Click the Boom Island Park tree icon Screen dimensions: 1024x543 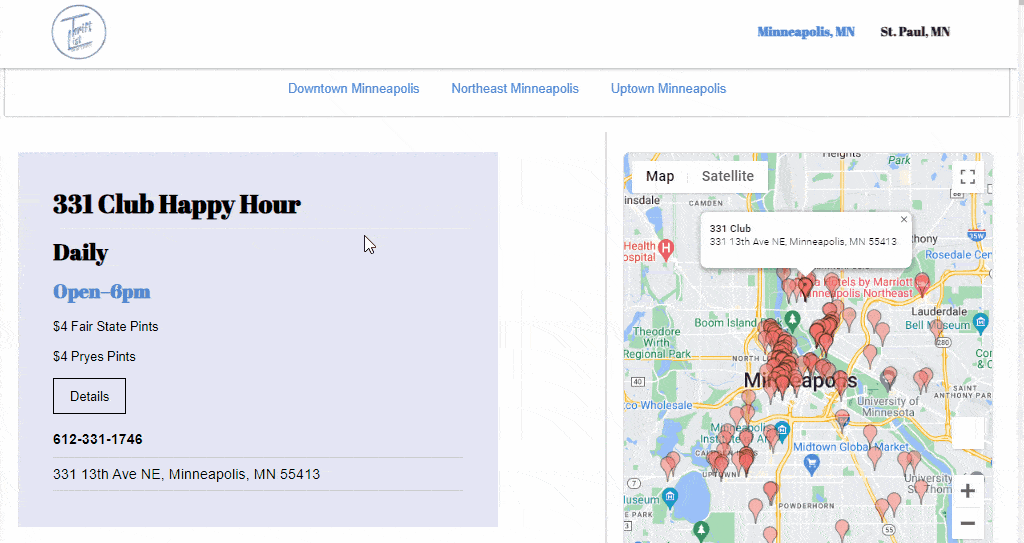[x=792, y=320]
